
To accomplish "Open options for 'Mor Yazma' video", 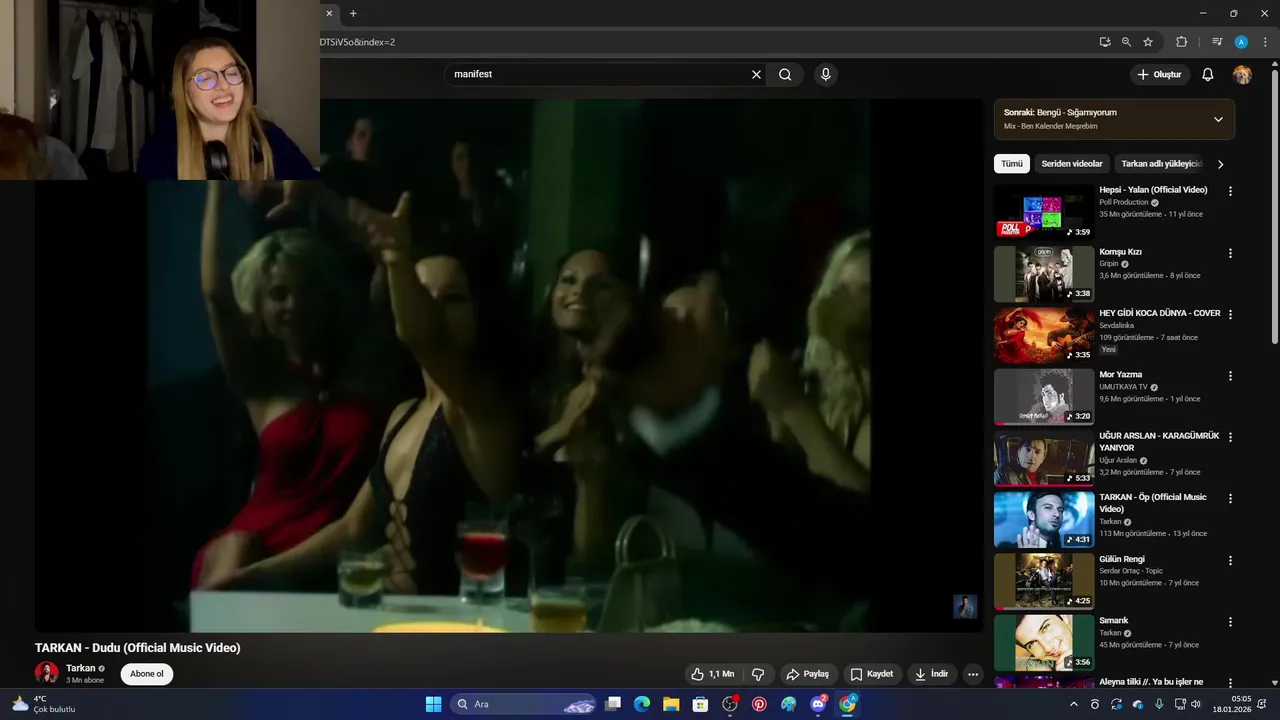I will click(x=1230, y=376).
